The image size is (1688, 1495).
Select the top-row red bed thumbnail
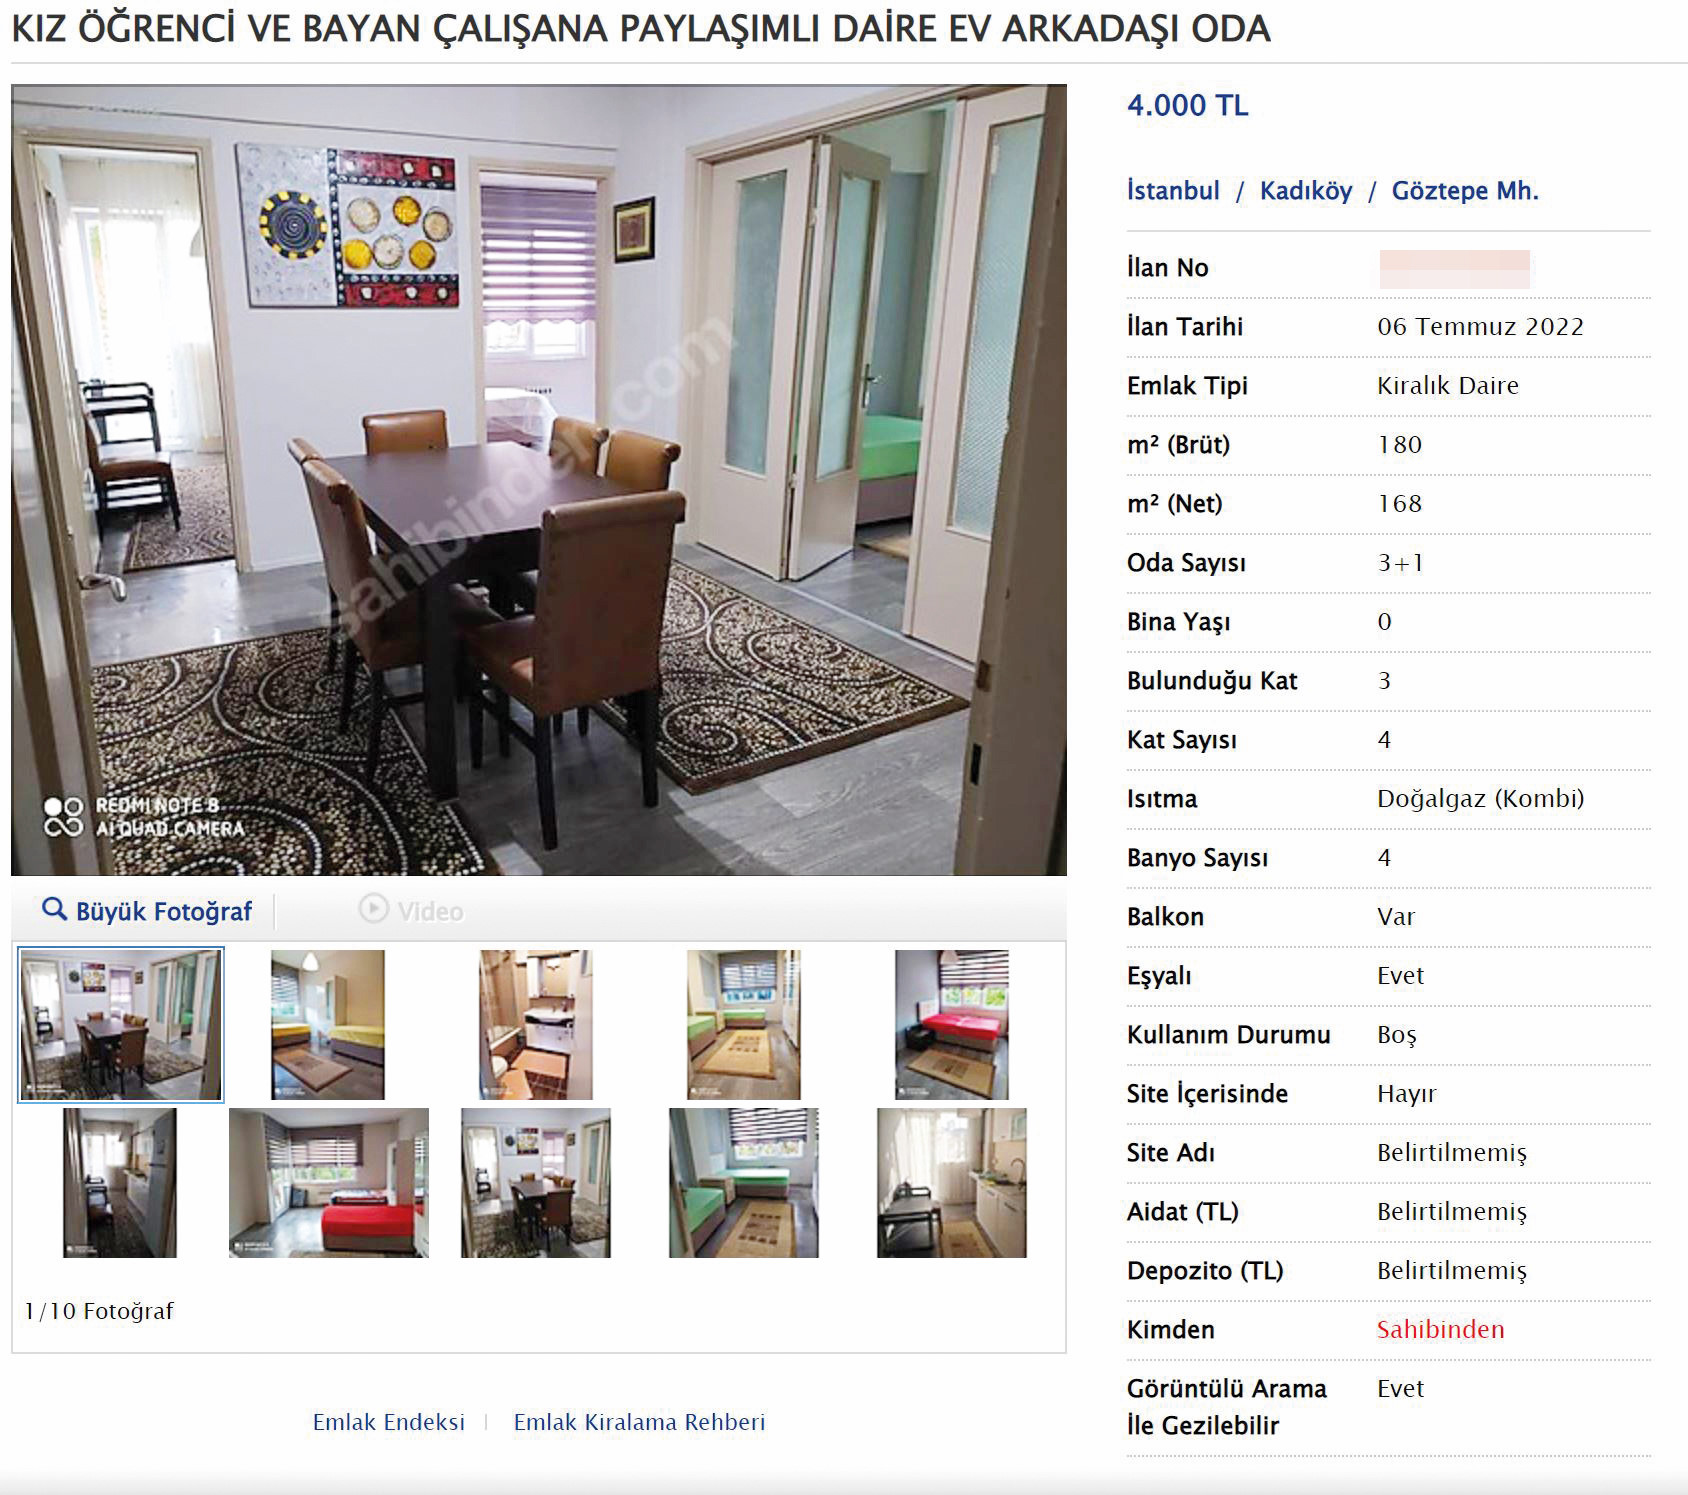point(952,1025)
